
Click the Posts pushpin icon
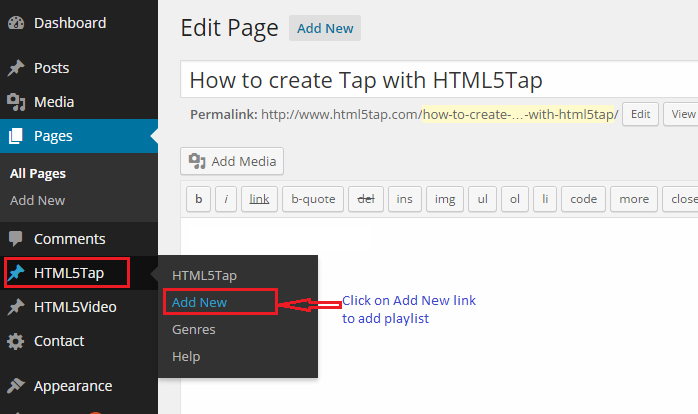pos(16,68)
